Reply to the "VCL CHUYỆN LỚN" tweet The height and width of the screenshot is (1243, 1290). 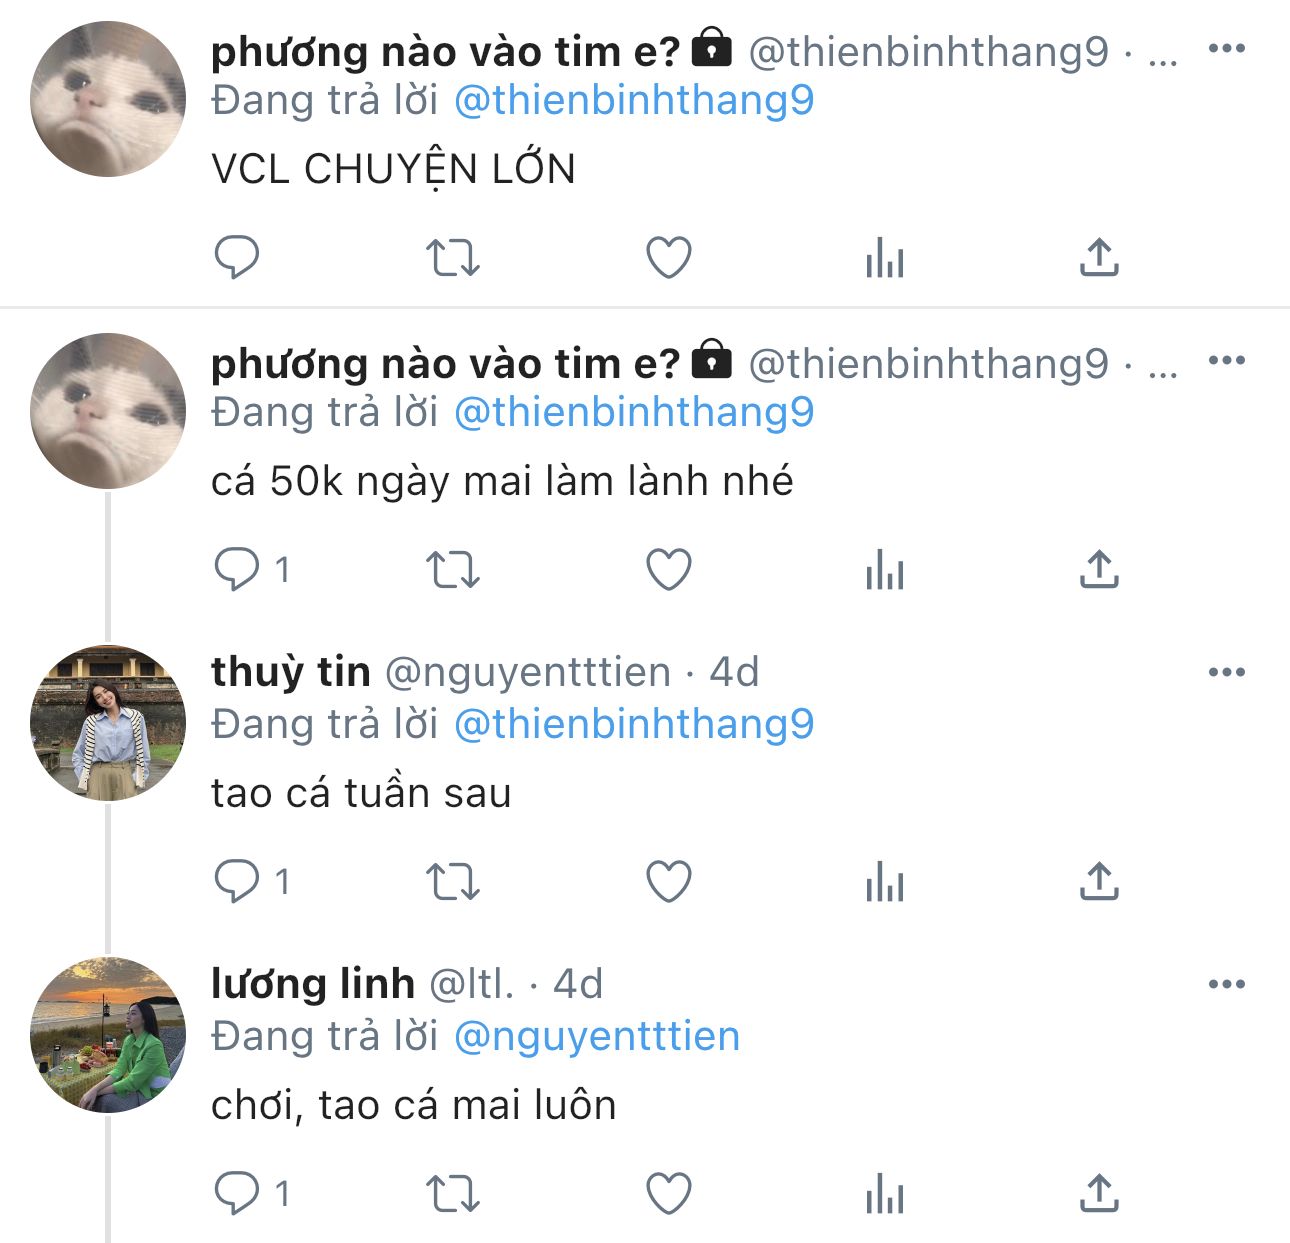tap(237, 258)
